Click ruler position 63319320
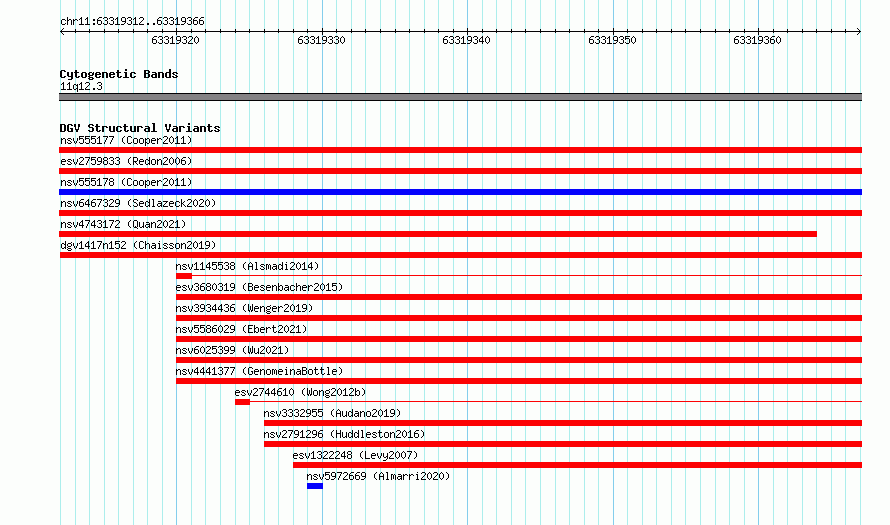890x525 pixels. 175,40
